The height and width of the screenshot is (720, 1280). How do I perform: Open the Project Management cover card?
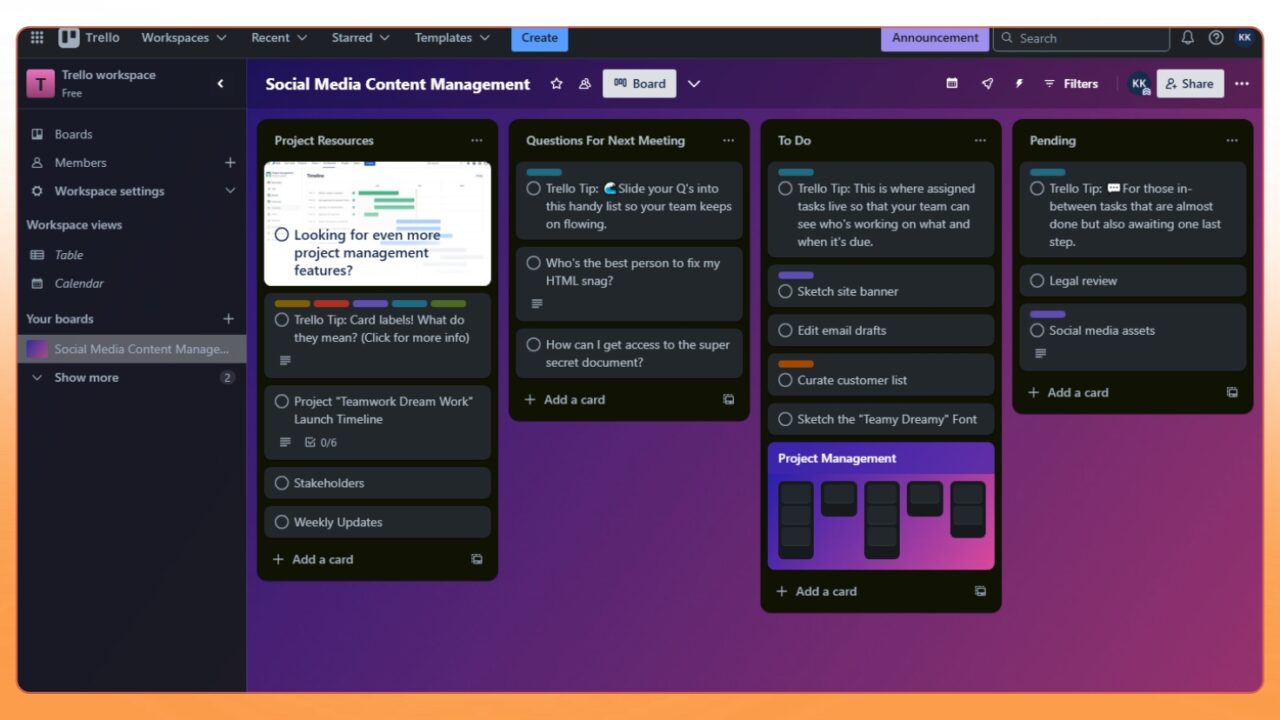coord(881,507)
